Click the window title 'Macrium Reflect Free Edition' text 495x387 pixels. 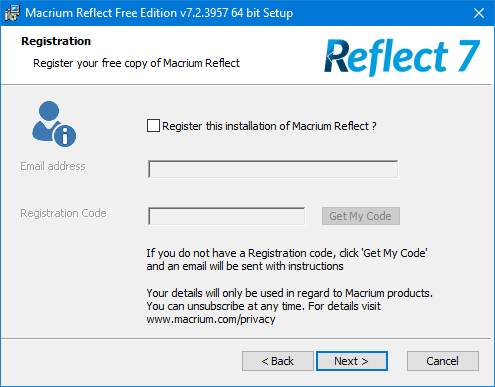(101, 13)
